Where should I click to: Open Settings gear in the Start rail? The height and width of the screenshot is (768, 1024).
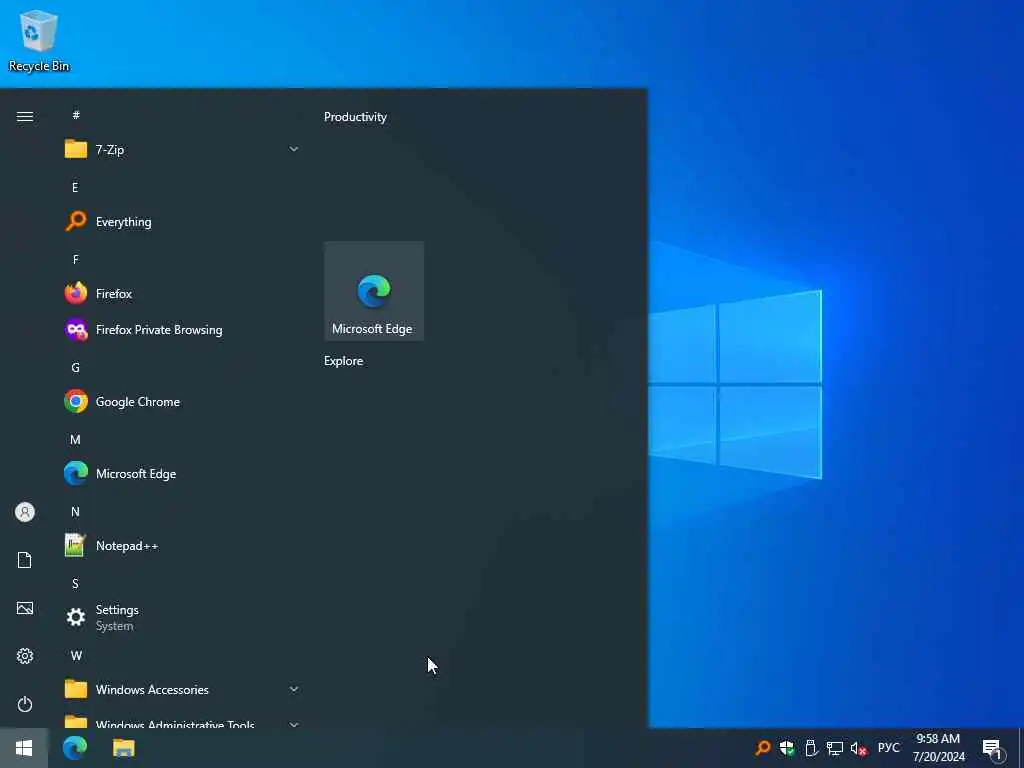(25, 656)
